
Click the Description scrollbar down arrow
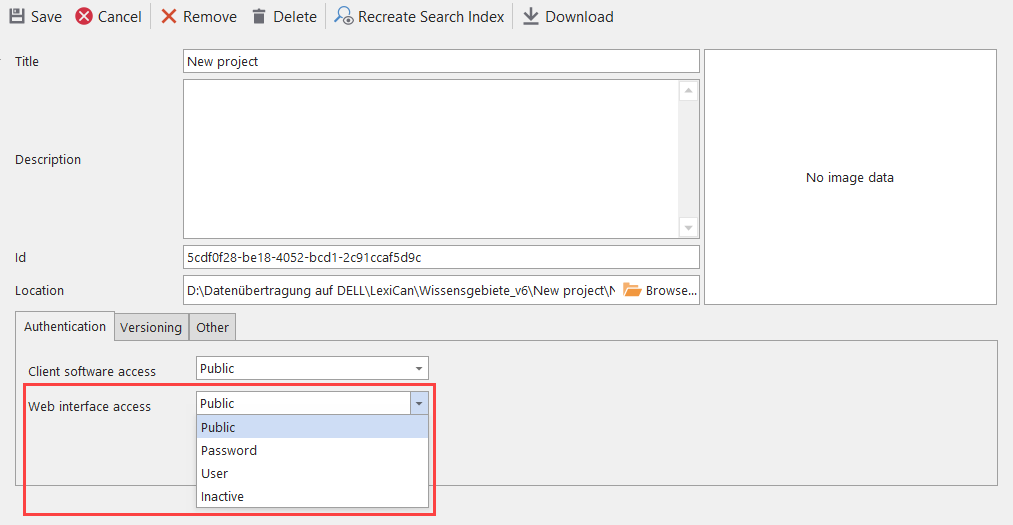click(688, 227)
